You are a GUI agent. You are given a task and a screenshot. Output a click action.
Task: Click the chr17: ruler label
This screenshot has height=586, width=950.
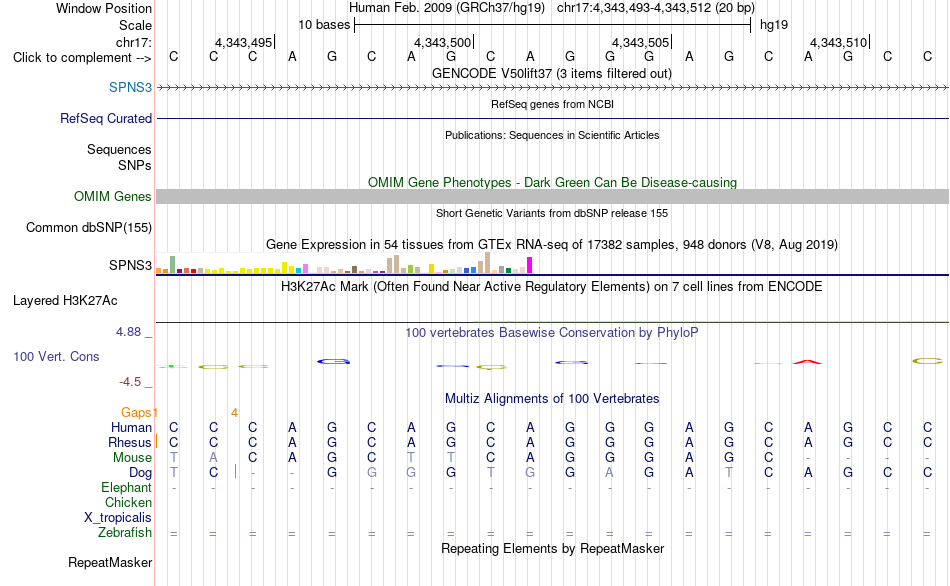pos(134,42)
